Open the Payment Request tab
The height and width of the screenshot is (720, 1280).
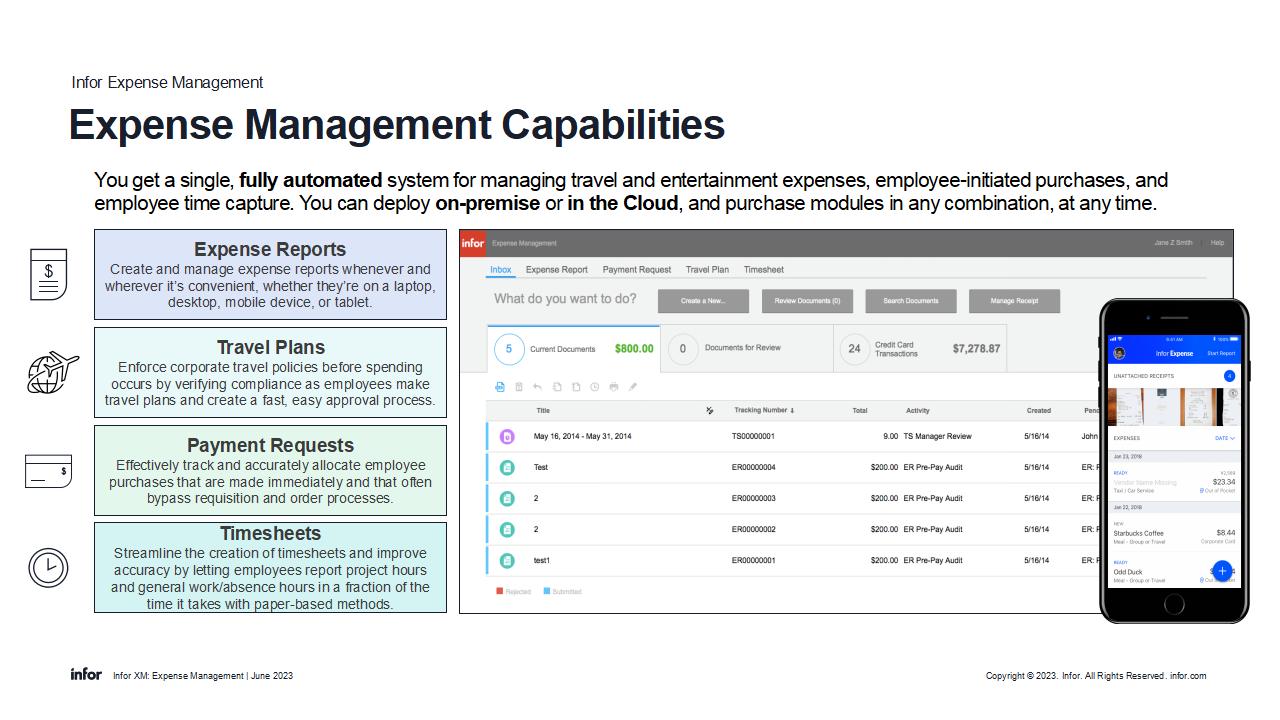point(637,270)
